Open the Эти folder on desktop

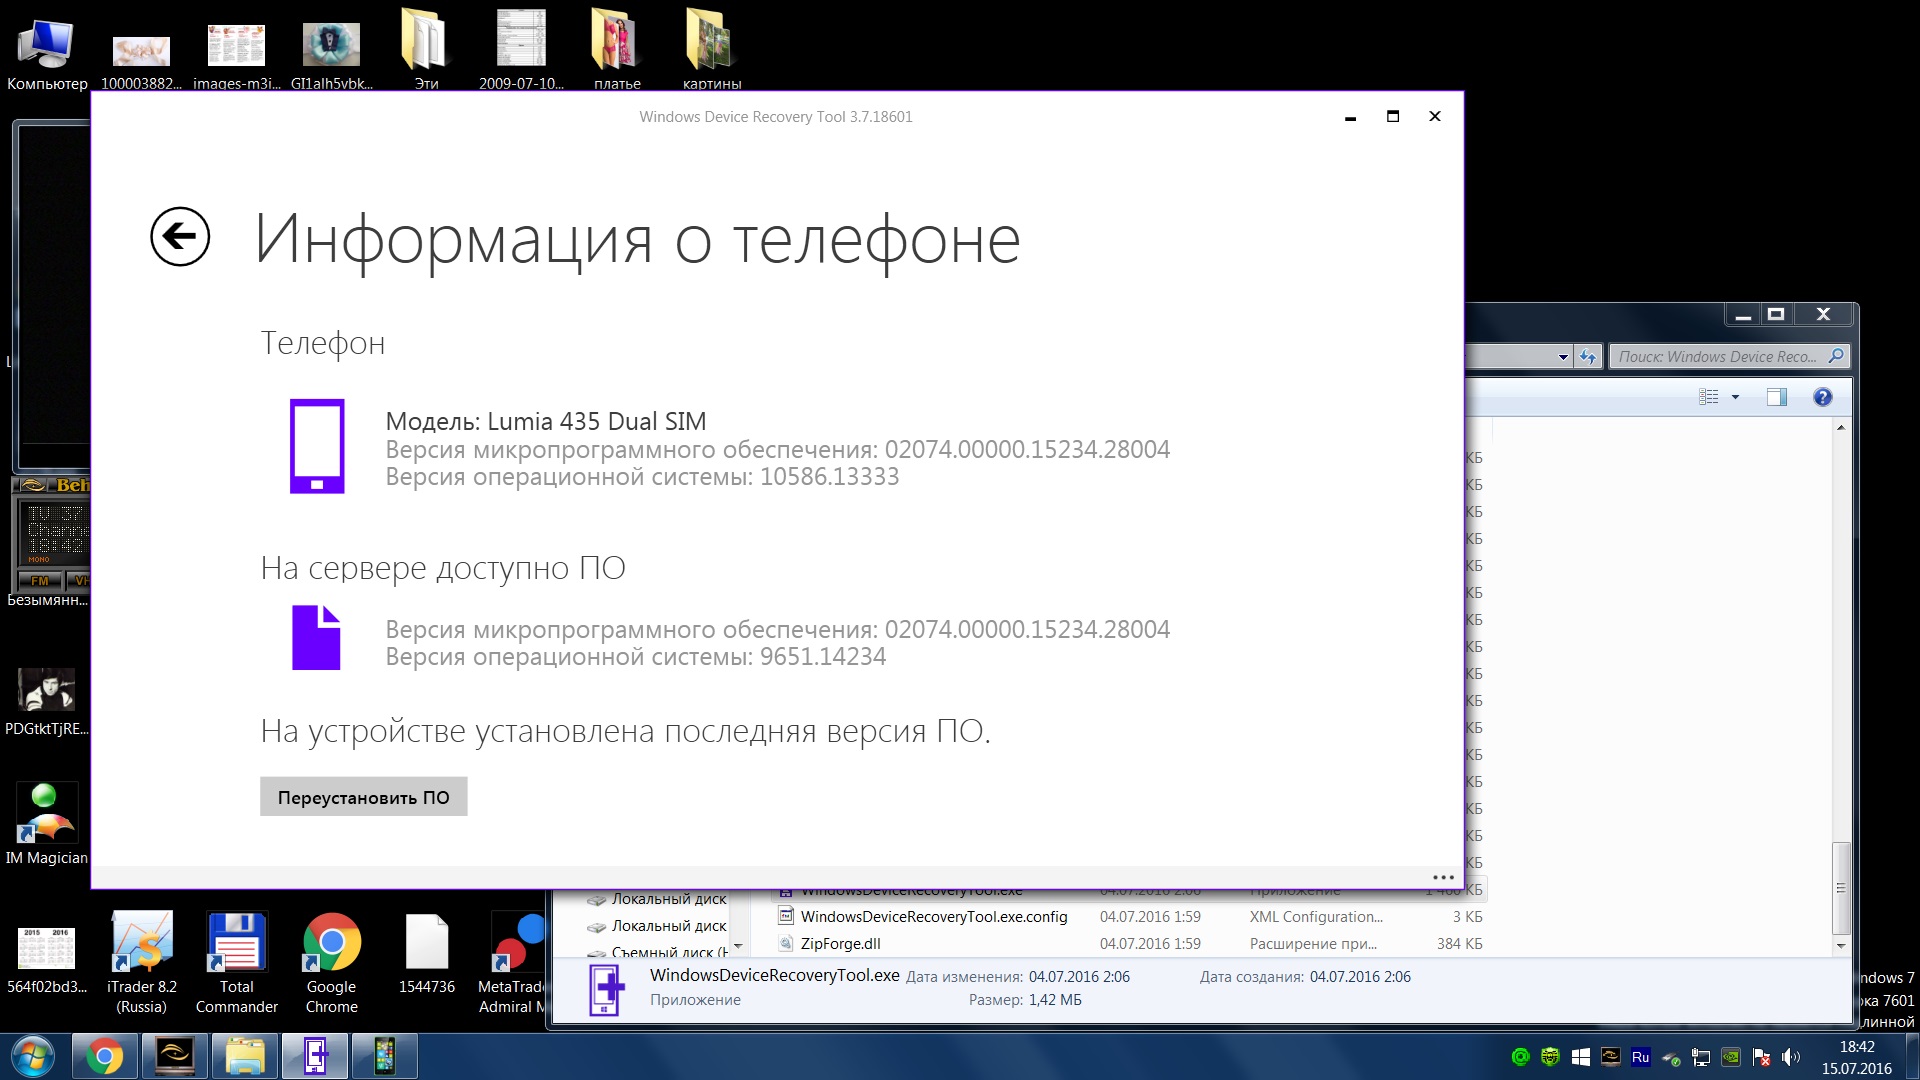tap(426, 50)
